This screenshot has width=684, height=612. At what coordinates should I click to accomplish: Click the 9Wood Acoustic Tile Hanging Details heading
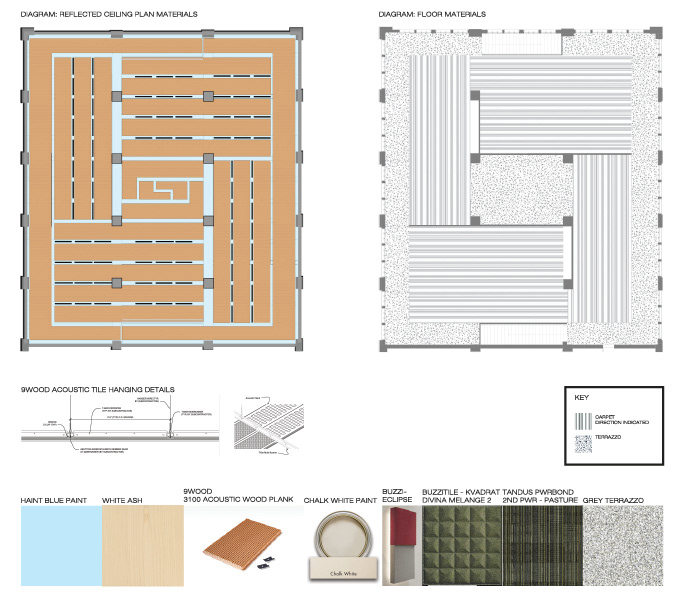(x=97, y=389)
